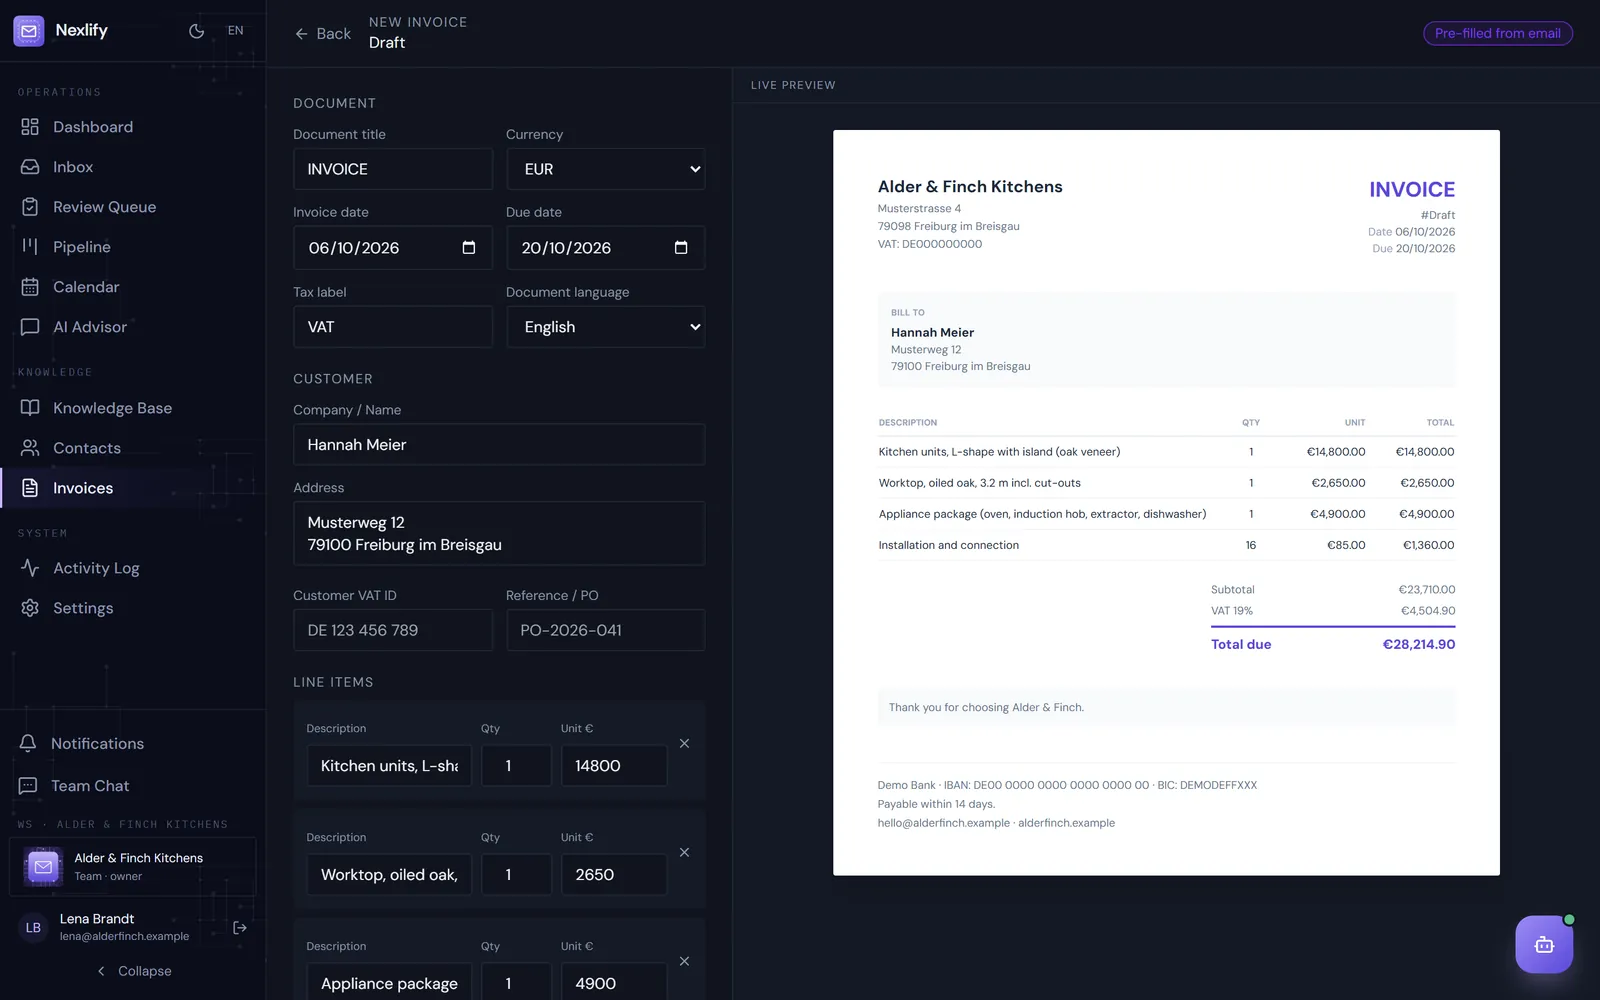Click the AI Advisor chat icon

(x=30, y=327)
